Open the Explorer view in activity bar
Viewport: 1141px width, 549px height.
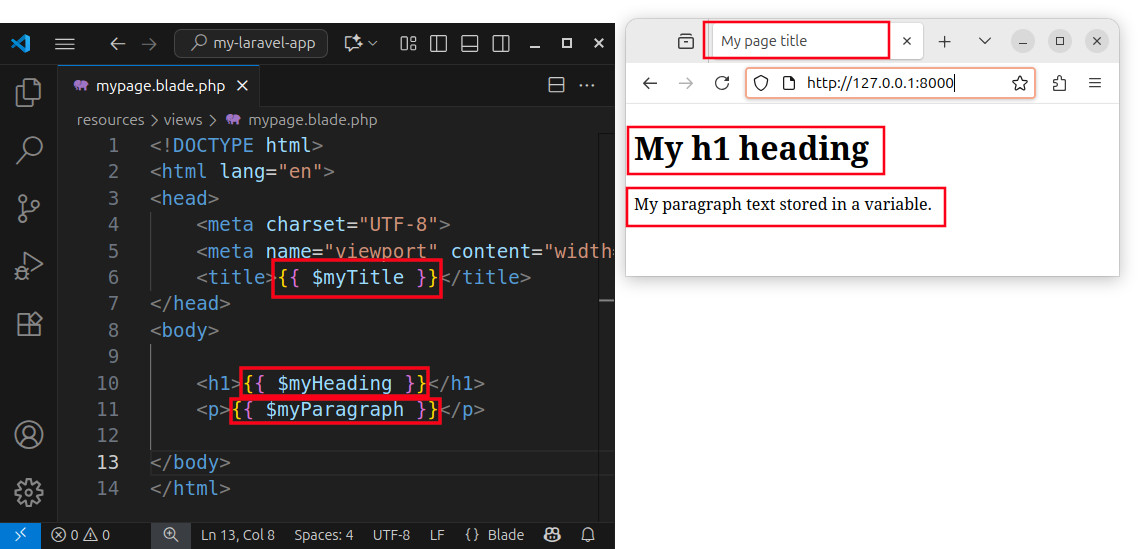(x=28, y=92)
